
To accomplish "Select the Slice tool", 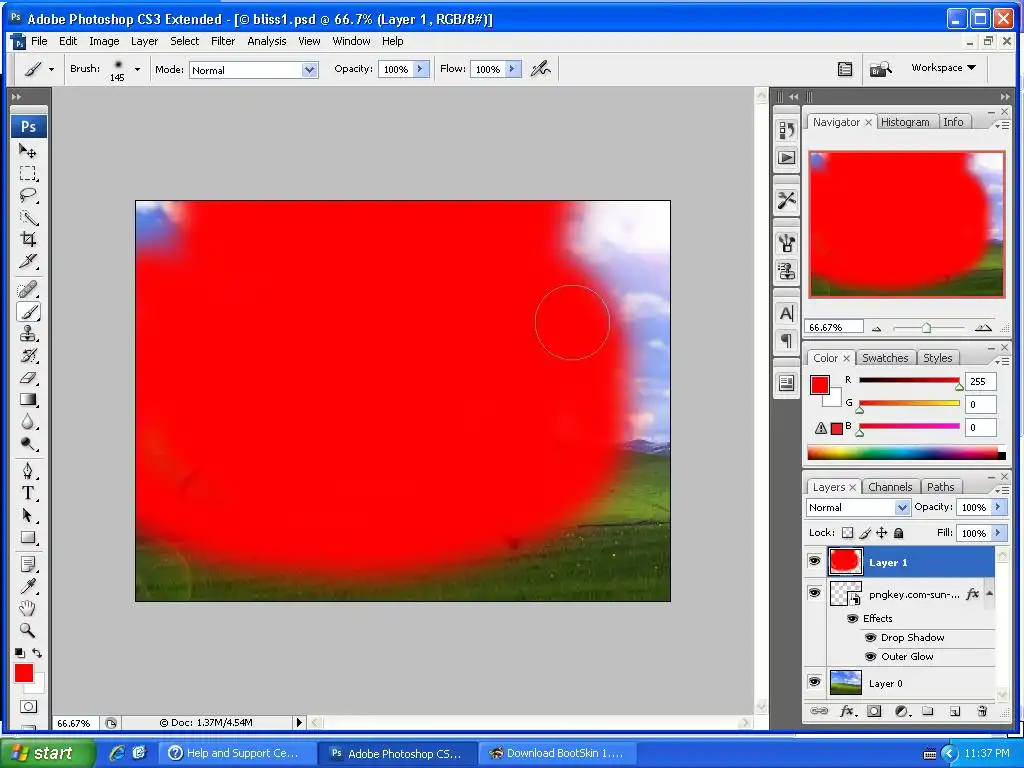I will (x=27, y=261).
